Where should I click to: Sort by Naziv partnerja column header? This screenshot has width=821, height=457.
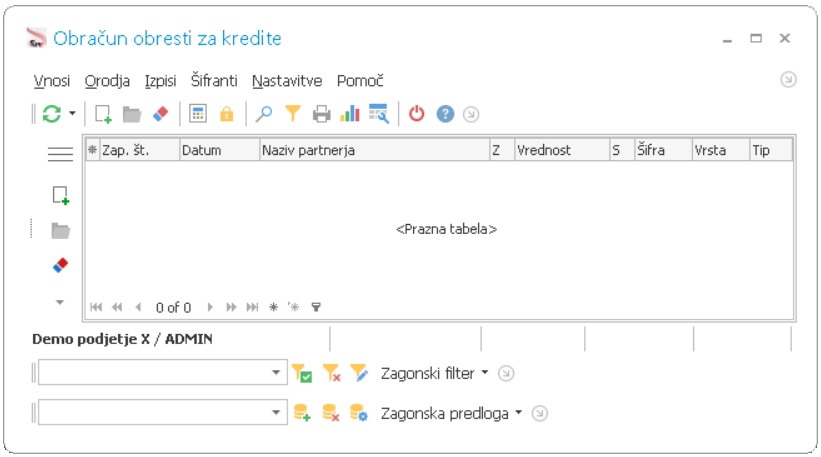(x=374, y=150)
